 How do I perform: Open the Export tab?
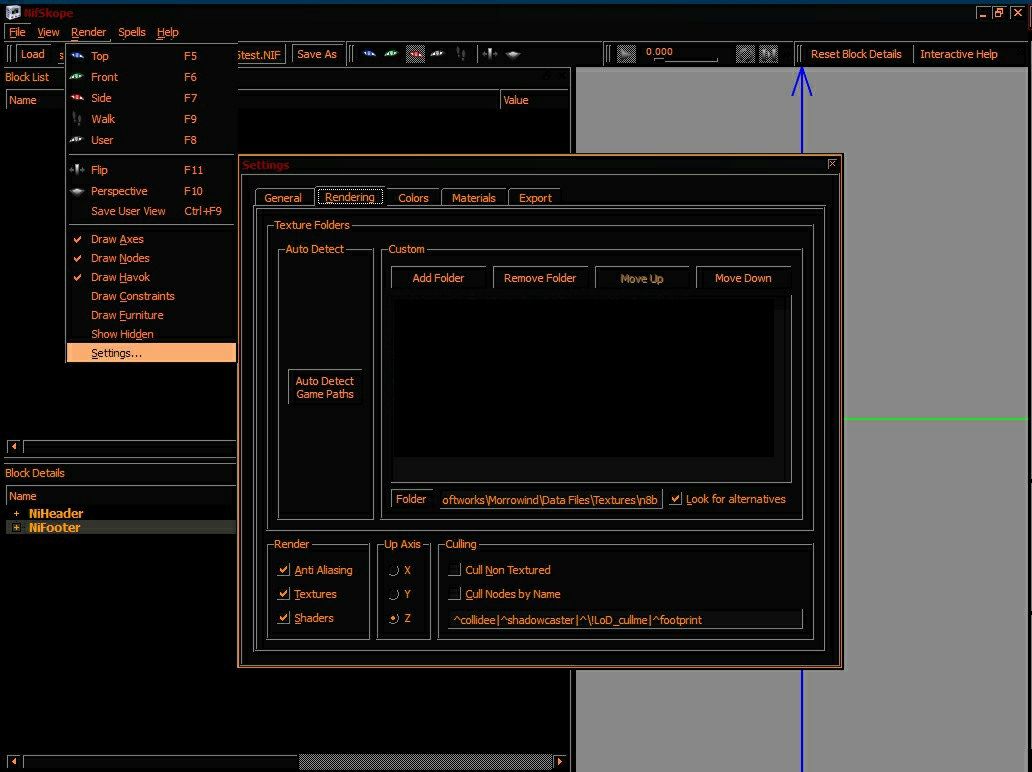tap(535, 197)
